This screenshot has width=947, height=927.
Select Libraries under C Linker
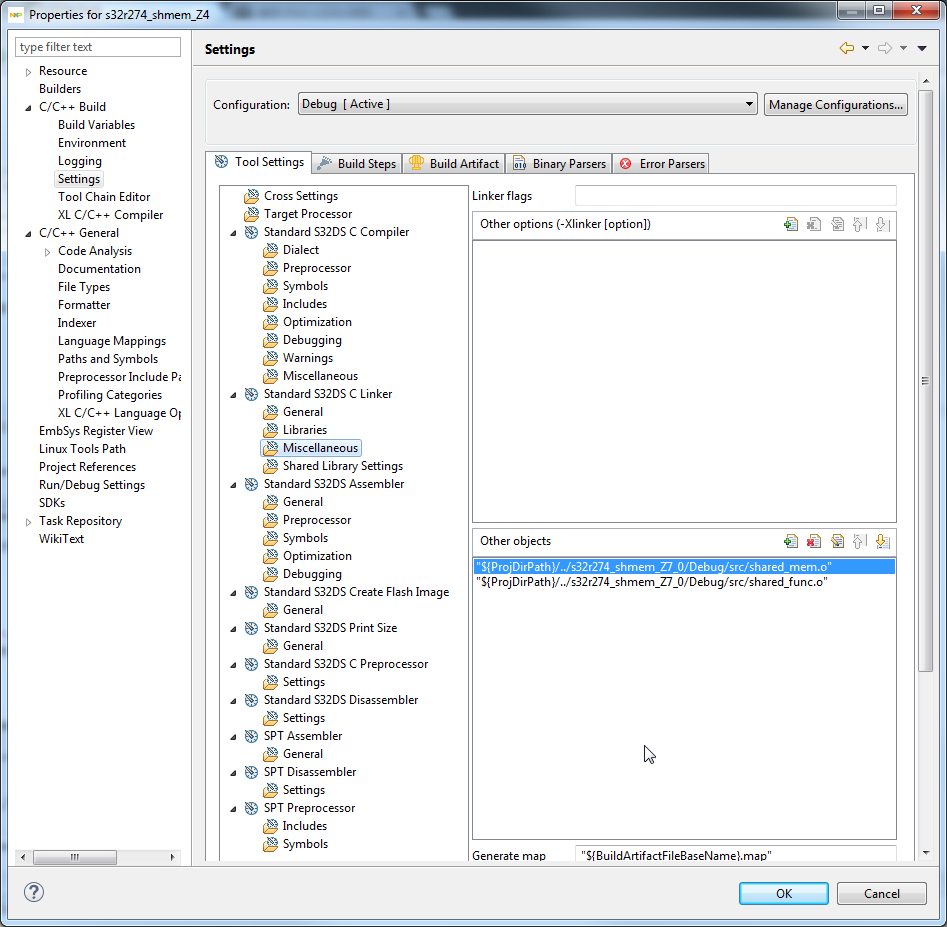point(304,430)
